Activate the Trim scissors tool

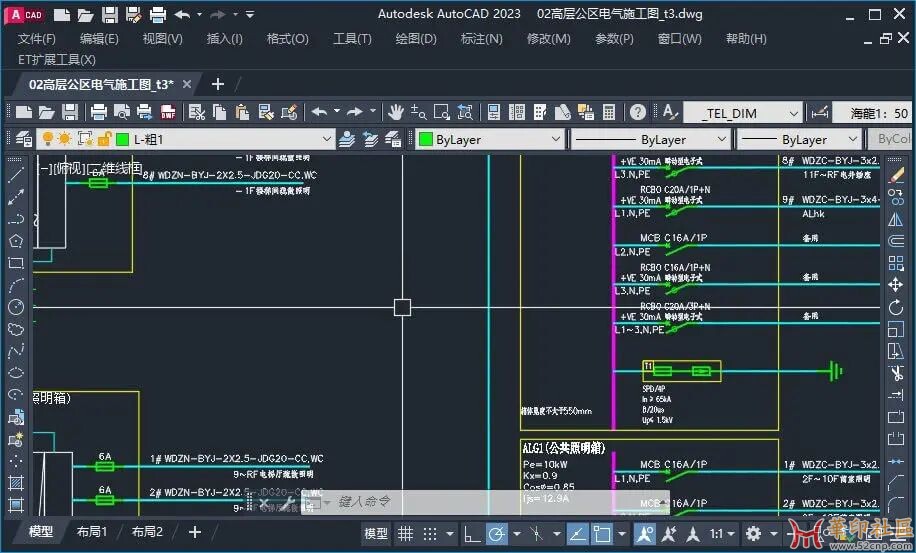pyautogui.click(x=896, y=373)
